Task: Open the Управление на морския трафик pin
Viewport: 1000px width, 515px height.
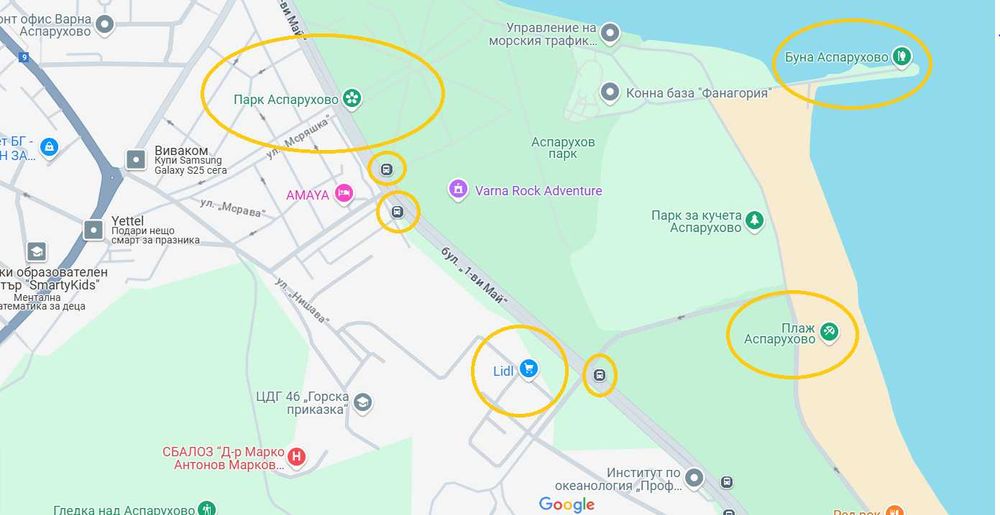Action: tap(610, 33)
